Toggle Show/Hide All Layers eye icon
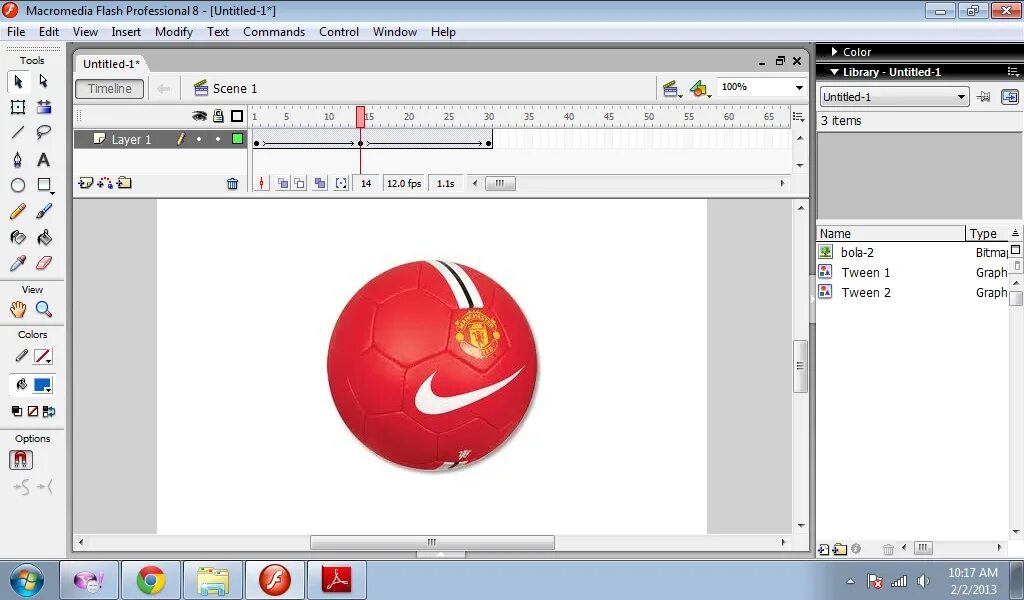Viewport: 1024px width, 600px height. [x=199, y=116]
